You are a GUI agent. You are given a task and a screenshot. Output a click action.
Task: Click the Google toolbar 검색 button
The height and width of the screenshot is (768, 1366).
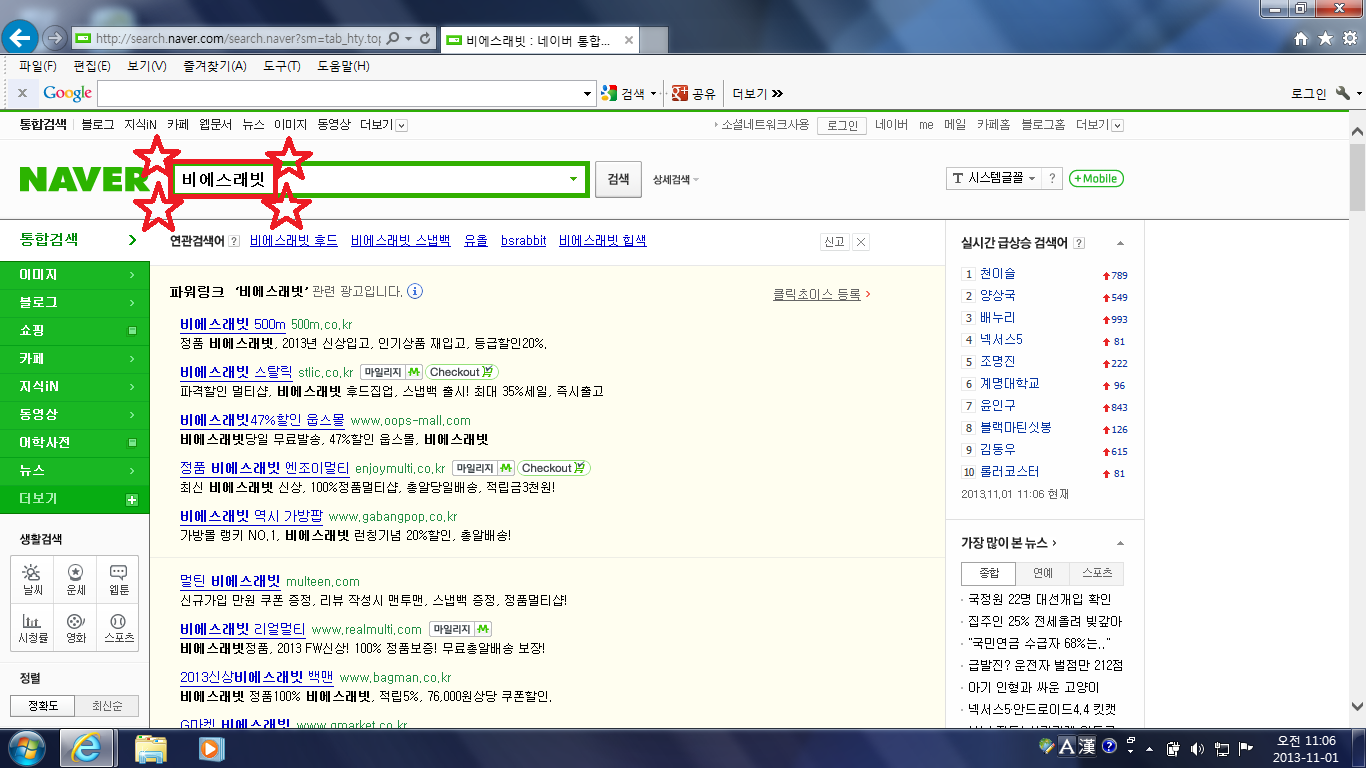(x=625, y=93)
